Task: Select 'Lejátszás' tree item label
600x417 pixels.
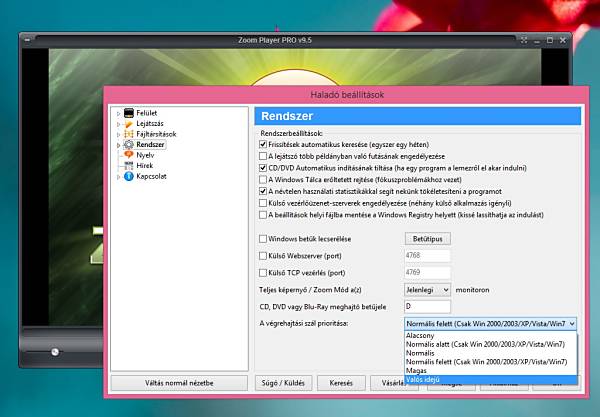Action: (x=150, y=124)
